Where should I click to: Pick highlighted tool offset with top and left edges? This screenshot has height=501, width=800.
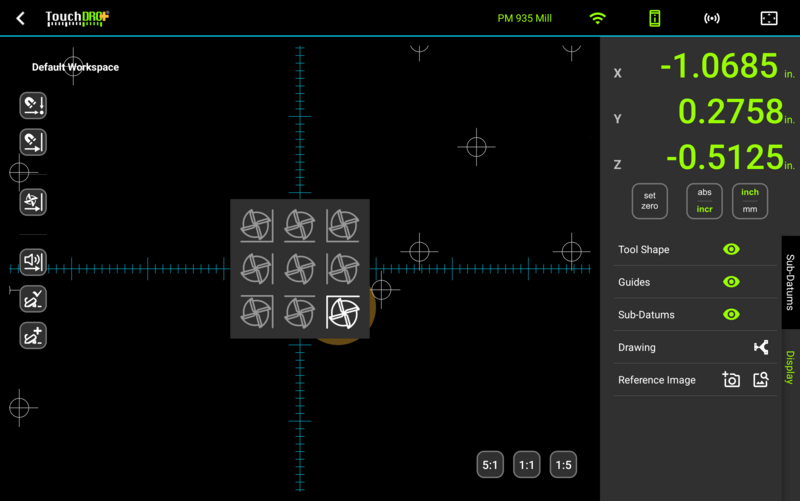point(343,312)
